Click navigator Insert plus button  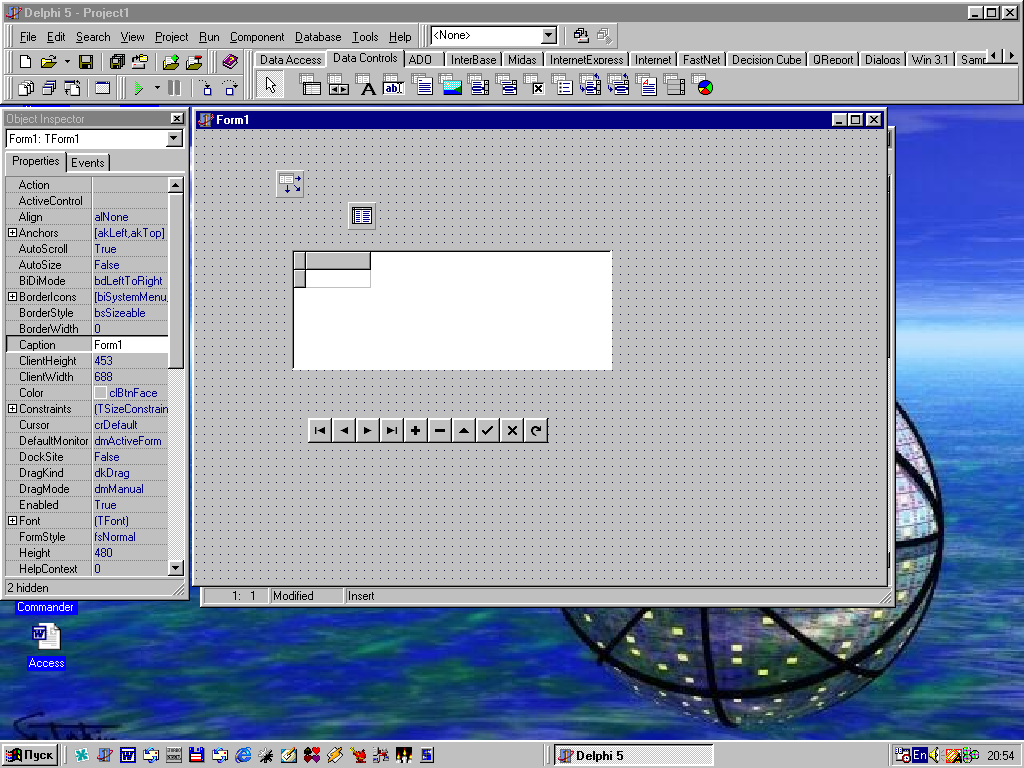click(x=415, y=430)
